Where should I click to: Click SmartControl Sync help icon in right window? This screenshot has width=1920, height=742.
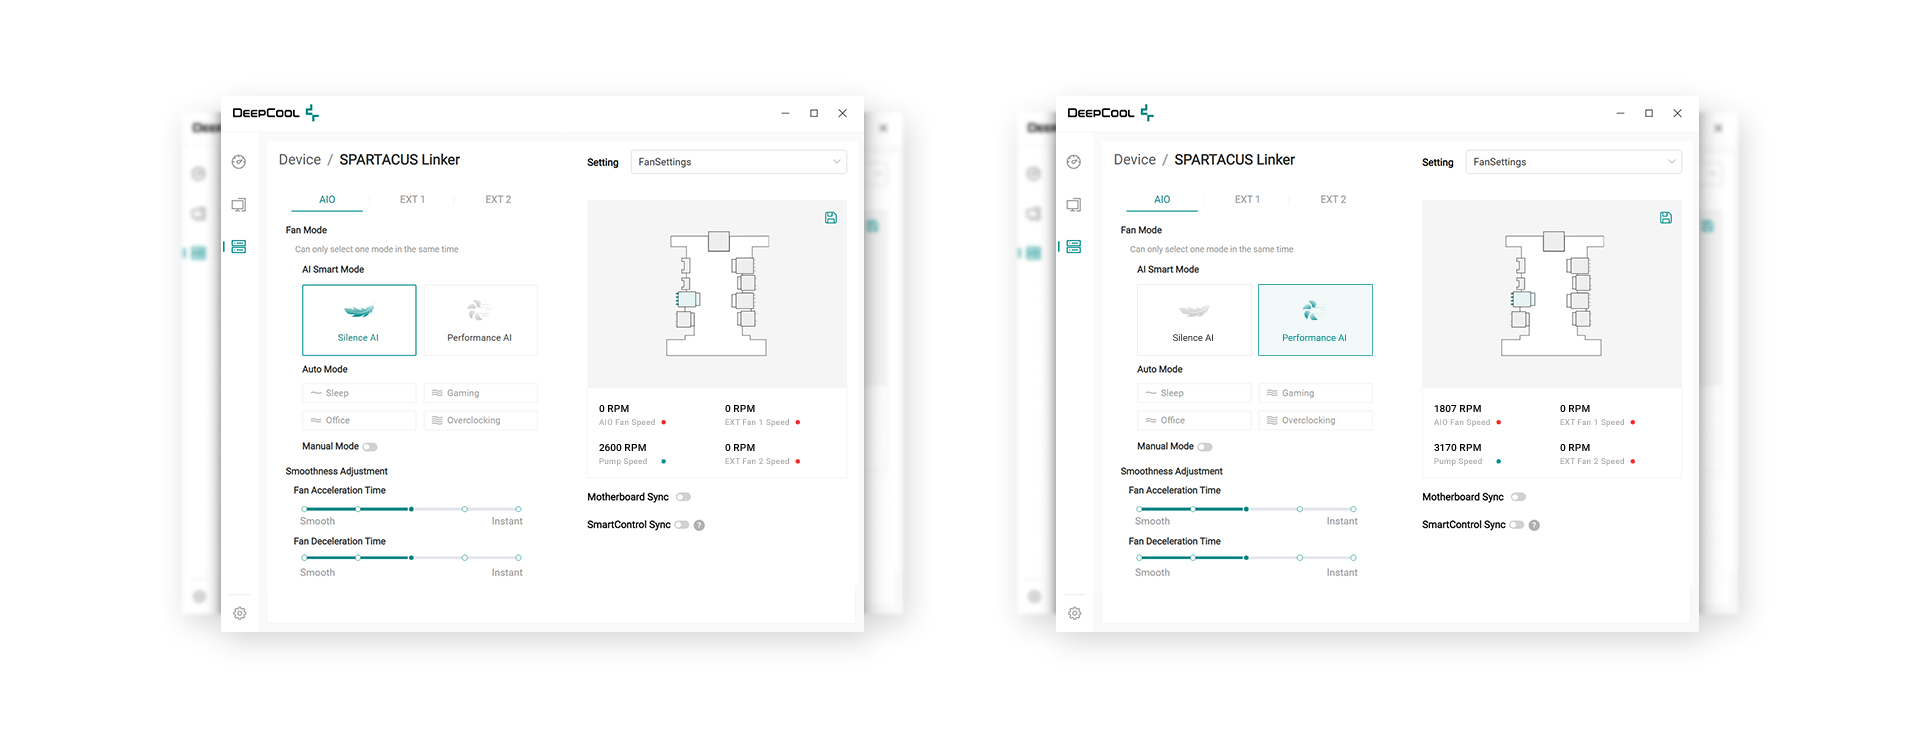click(x=1534, y=525)
